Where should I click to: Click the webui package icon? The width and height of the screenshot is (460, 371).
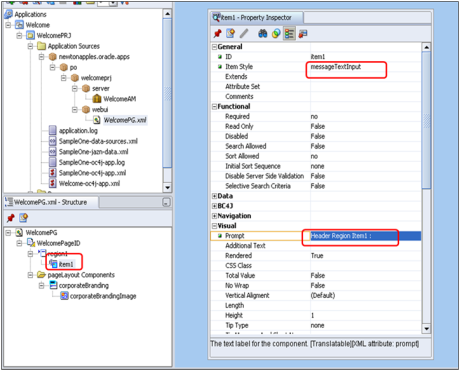(86, 109)
